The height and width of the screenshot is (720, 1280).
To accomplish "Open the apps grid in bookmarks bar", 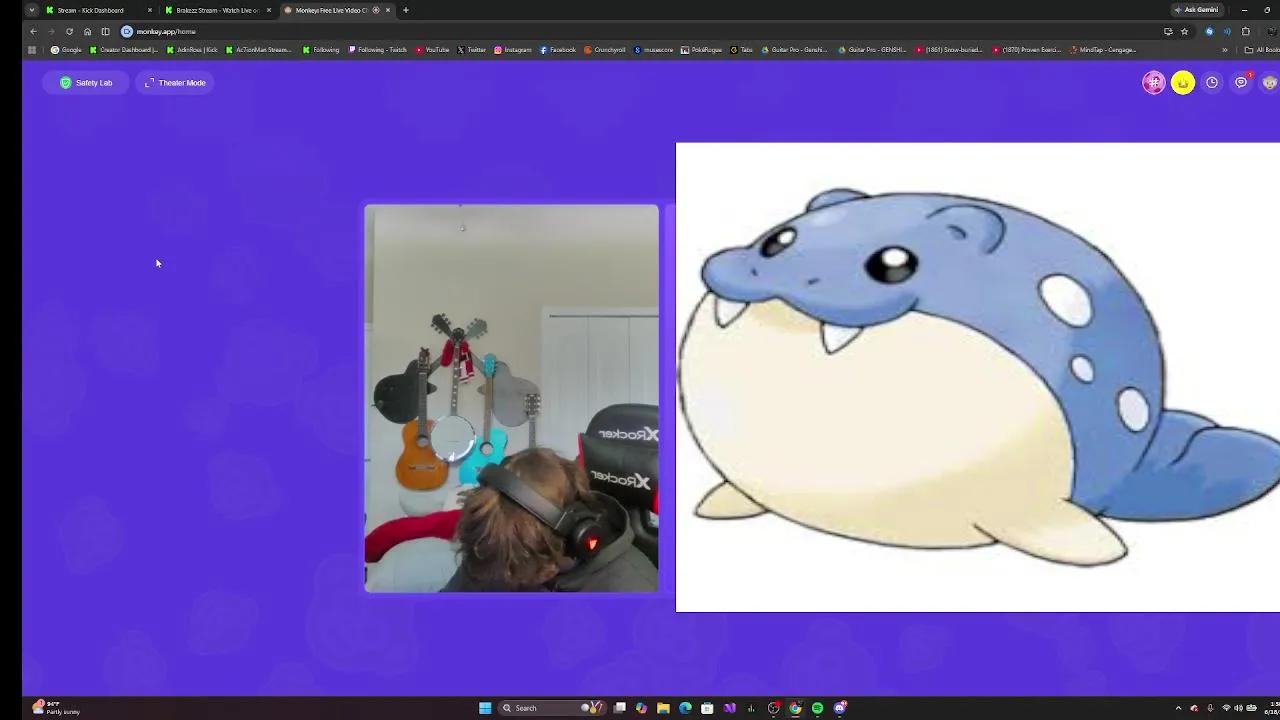I will pyautogui.click(x=32, y=50).
